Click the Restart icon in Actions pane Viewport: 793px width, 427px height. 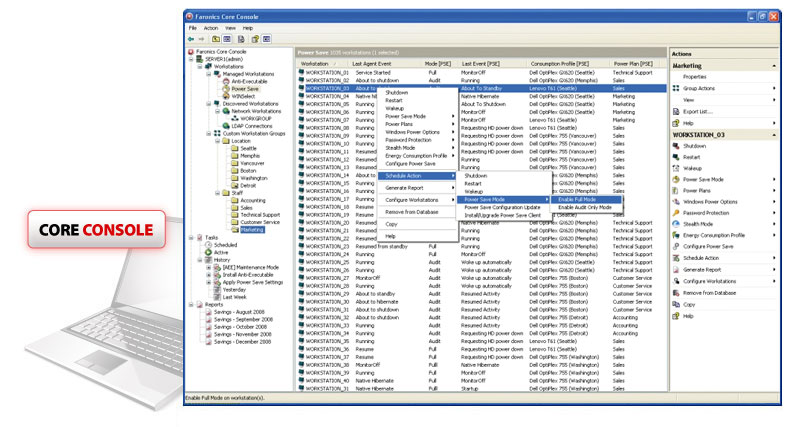point(676,157)
